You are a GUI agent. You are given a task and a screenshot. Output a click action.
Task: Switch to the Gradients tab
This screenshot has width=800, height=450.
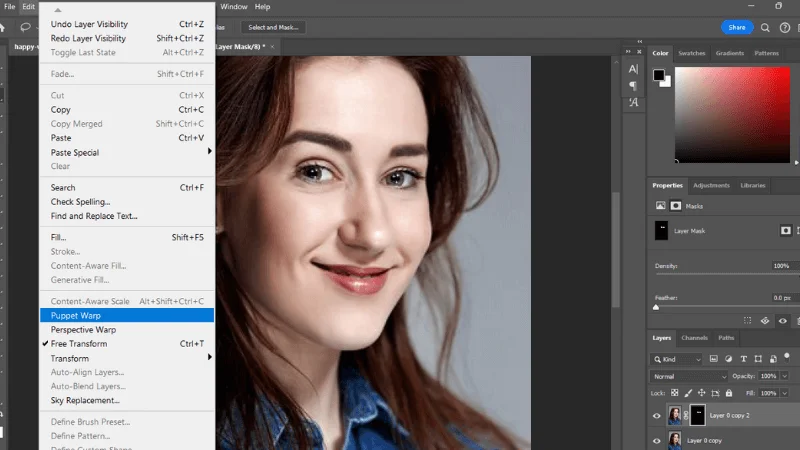730,53
